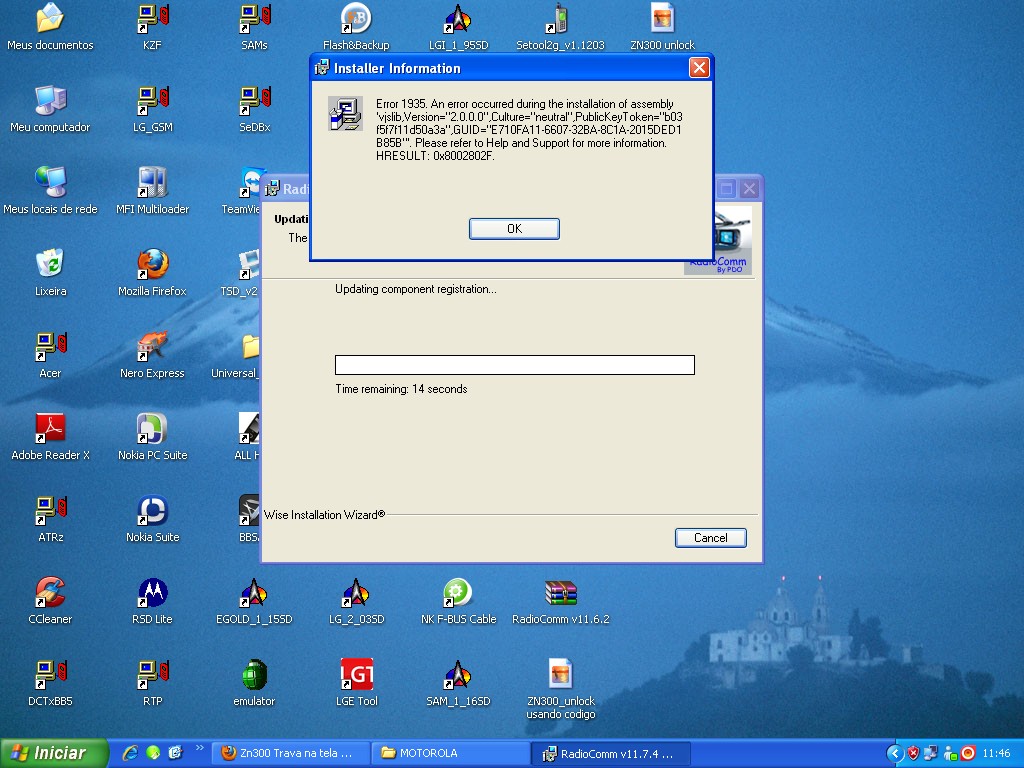Select the Flash&Backup desktop icon

(x=356, y=26)
